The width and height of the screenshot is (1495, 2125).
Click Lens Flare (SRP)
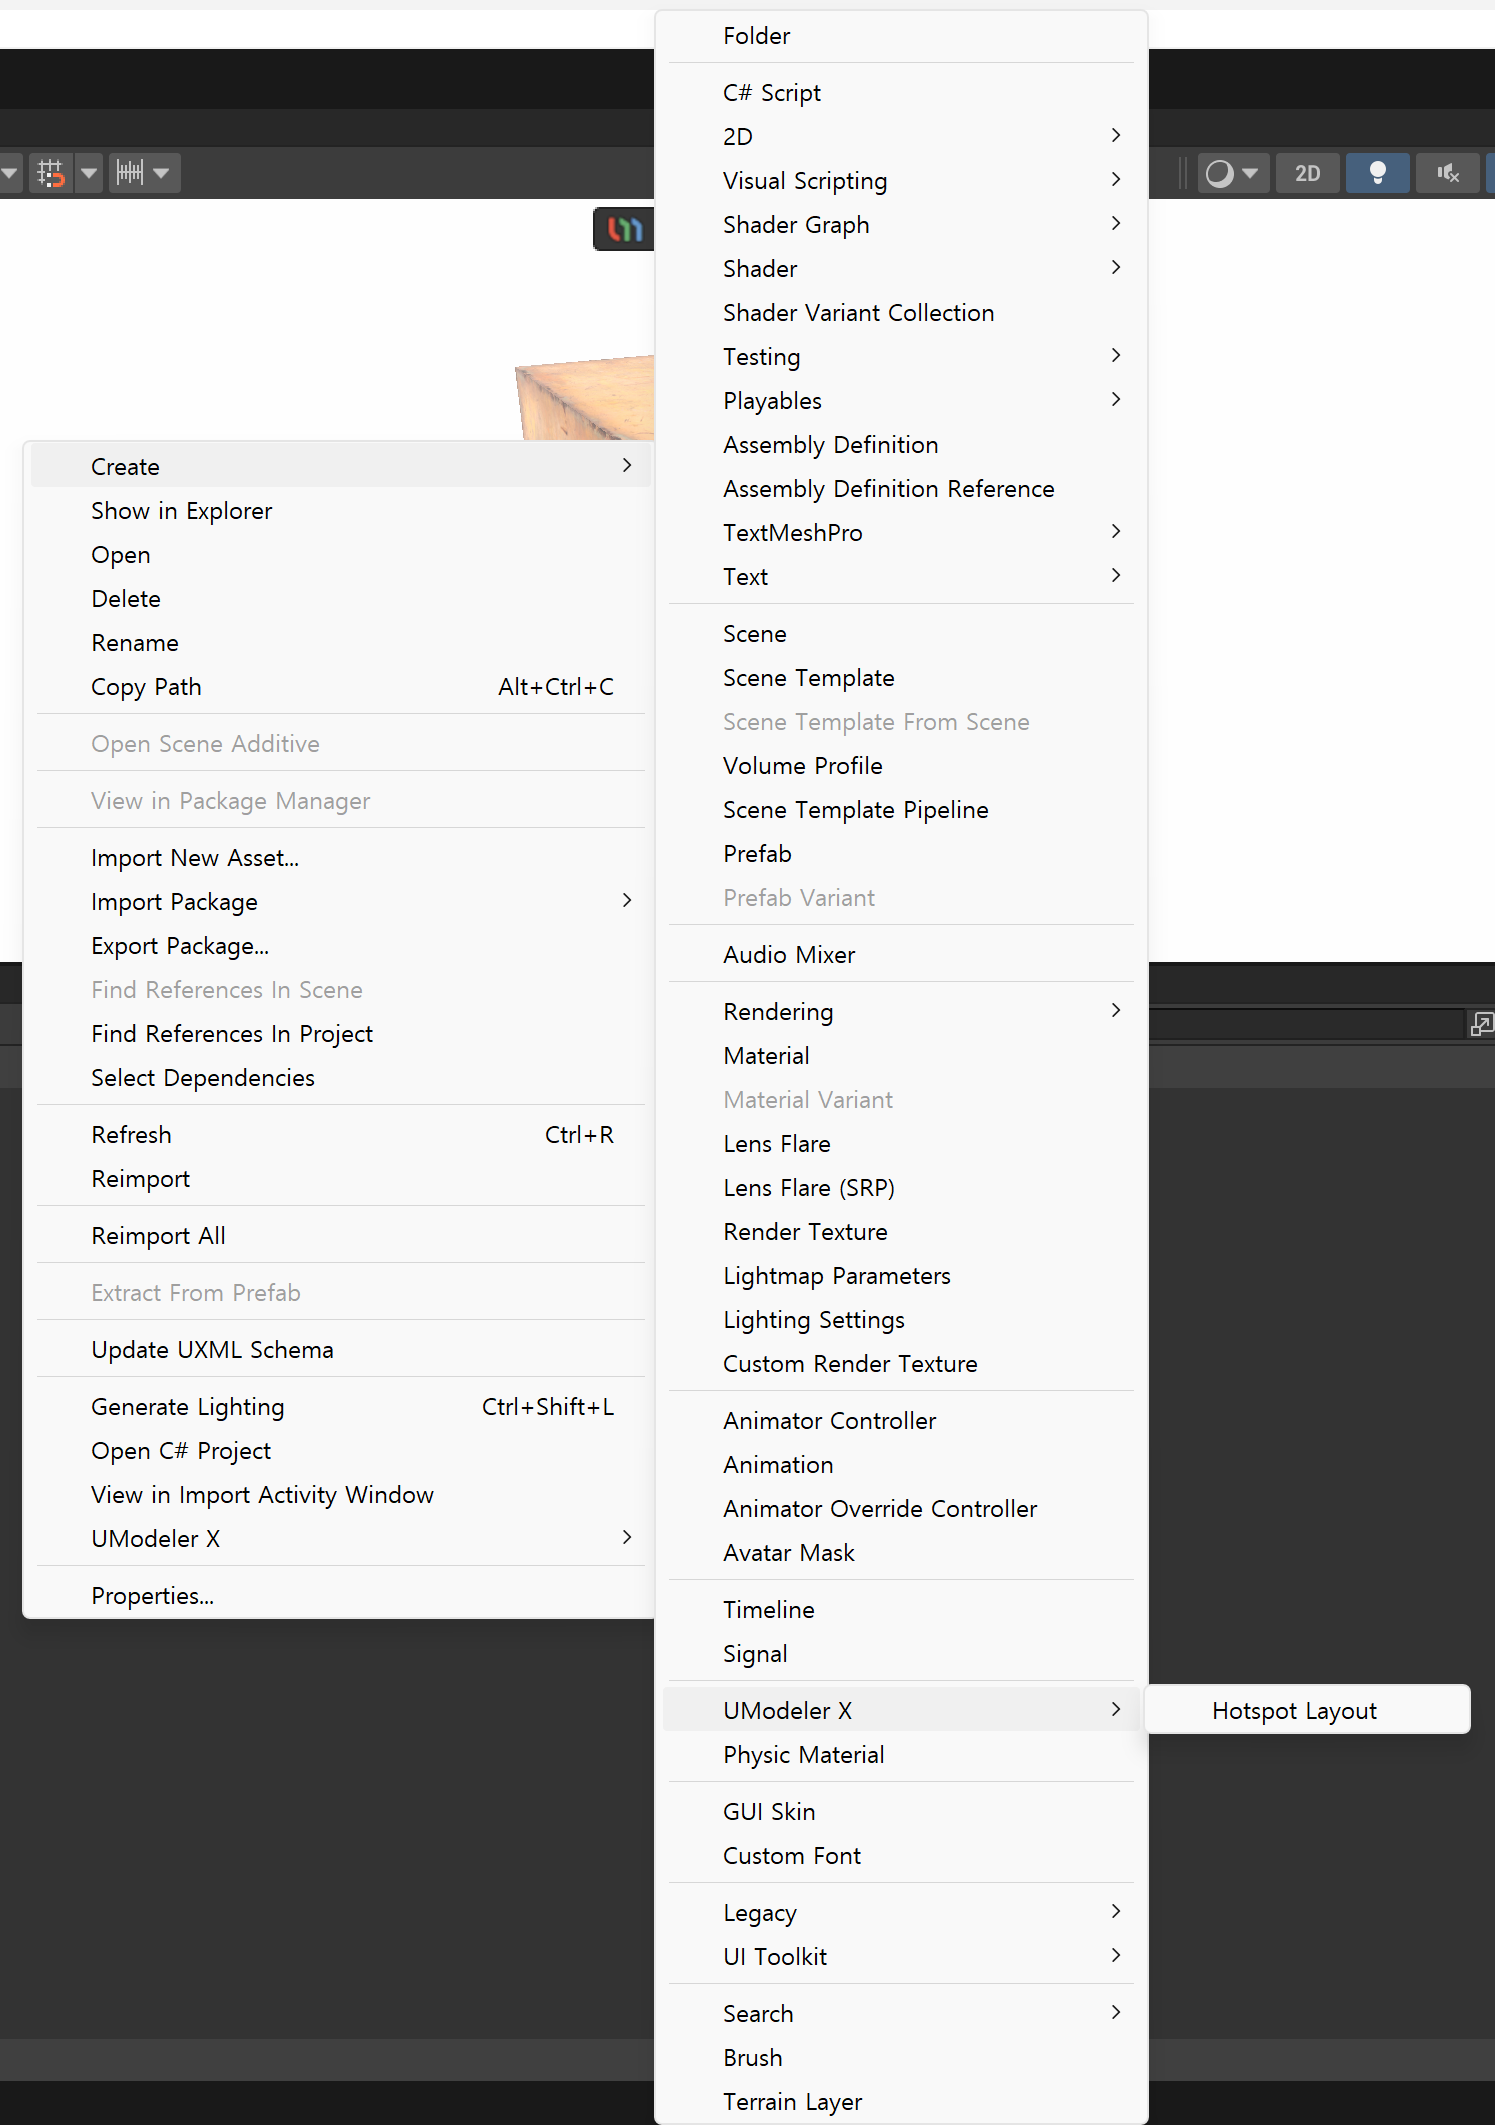click(901, 1188)
